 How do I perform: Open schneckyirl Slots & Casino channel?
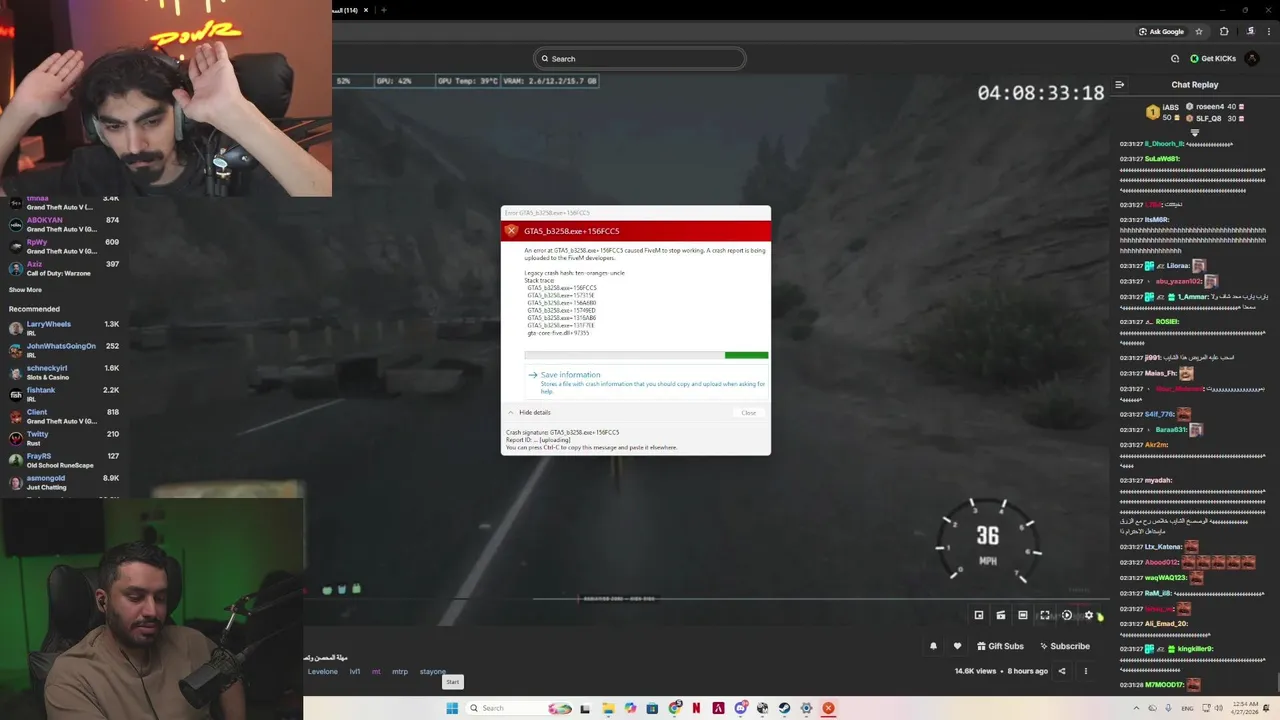(x=64, y=372)
